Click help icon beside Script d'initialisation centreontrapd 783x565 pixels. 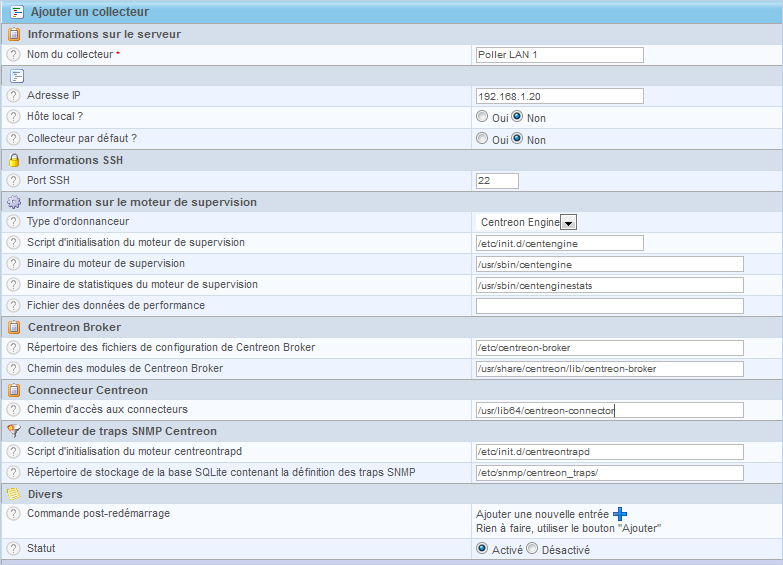pyautogui.click(x=13, y=451)
